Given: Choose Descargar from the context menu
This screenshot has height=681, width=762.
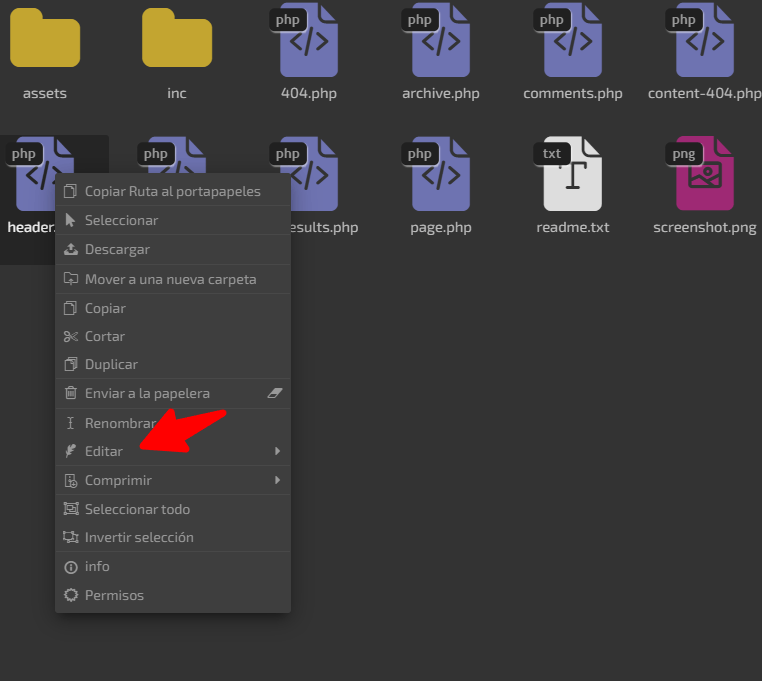Looking at the screenshot, I should pyautogui.click(x=173, y=249).
